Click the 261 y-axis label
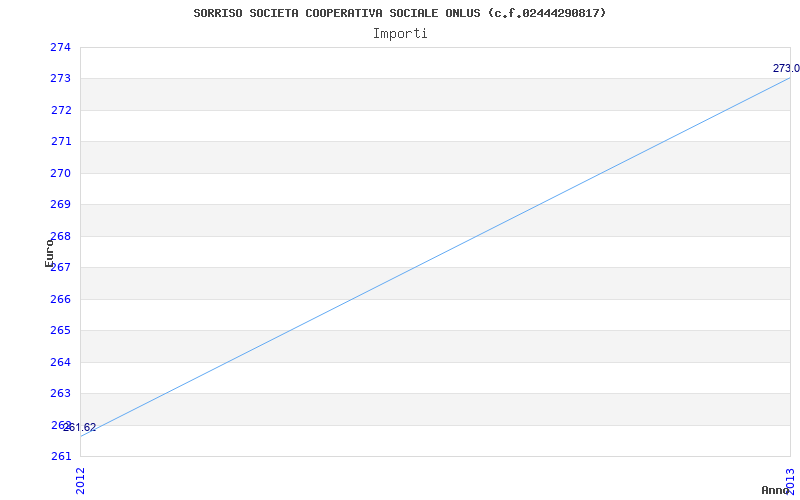The width and height of the screenshot is (800, 500). (x=61, y=456)
